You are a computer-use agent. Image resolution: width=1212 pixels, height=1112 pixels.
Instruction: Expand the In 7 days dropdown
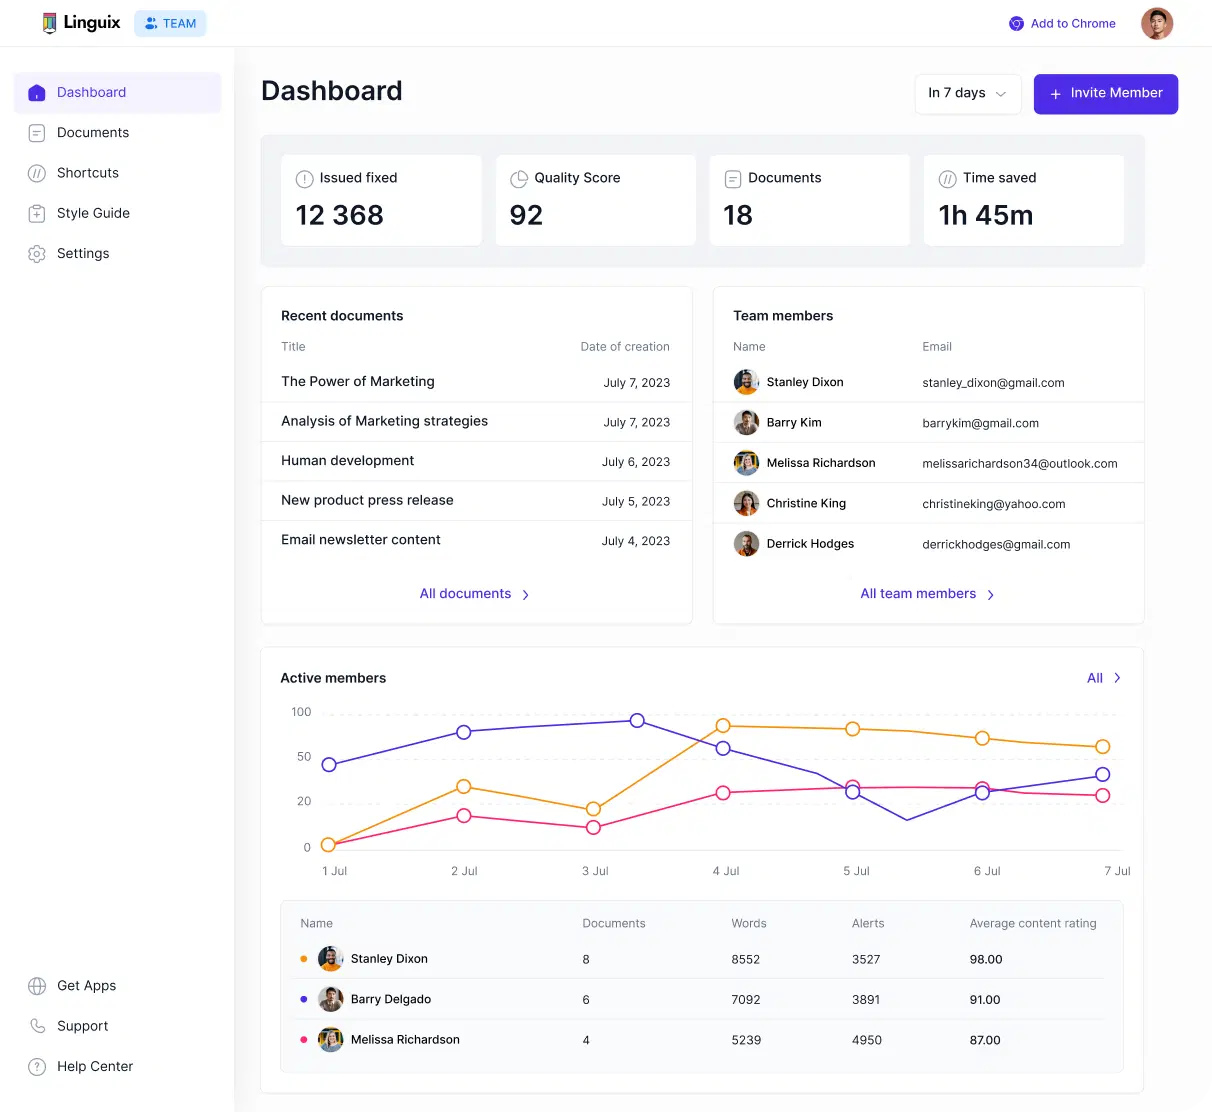967,93
